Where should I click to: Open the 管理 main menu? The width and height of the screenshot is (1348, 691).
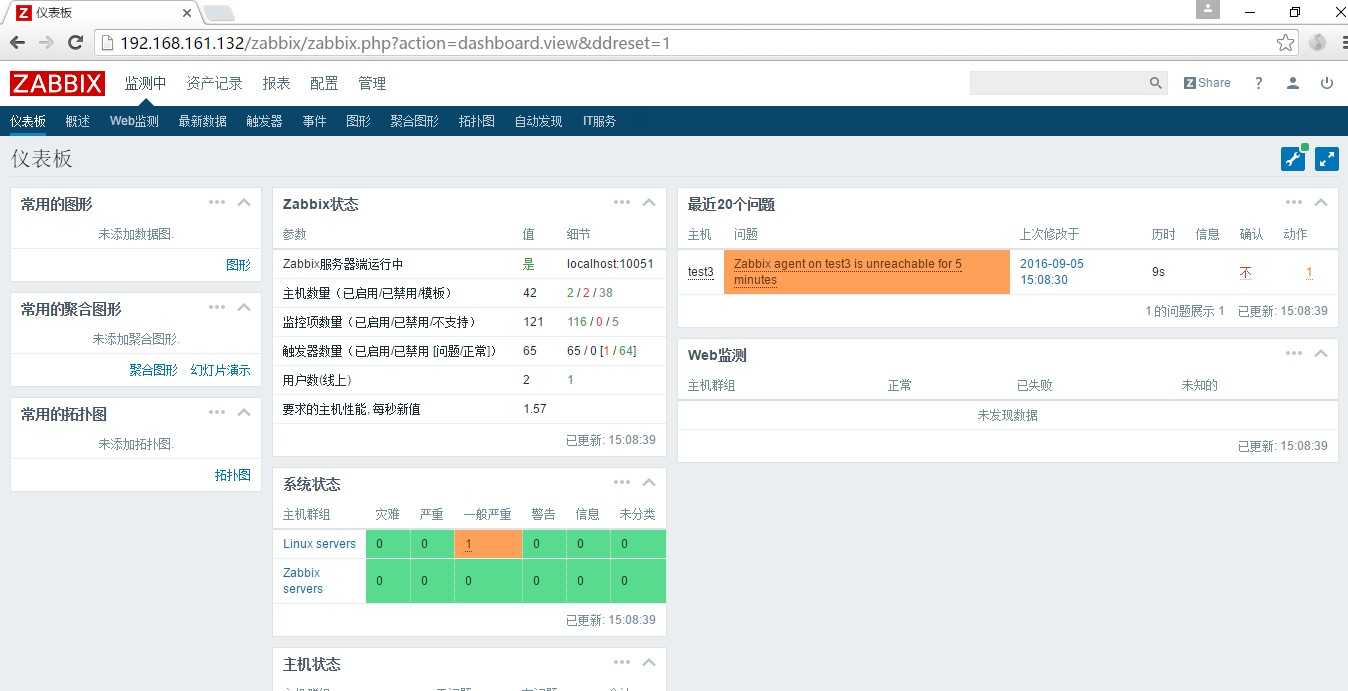(372, 83)
